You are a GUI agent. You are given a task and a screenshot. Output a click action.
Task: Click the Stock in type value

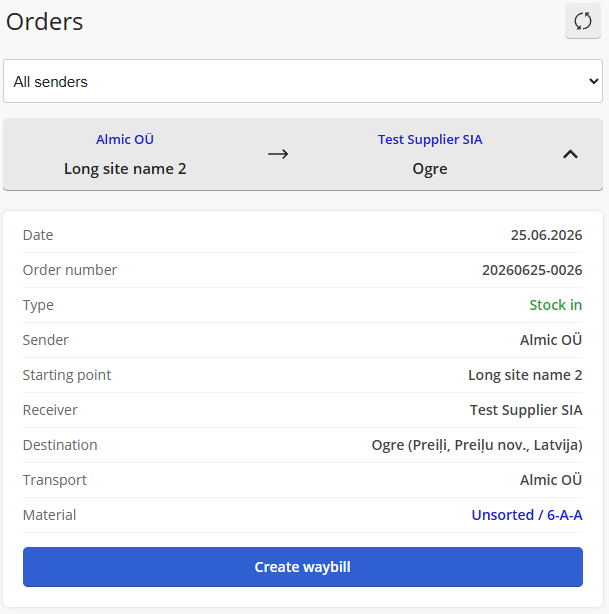point(555,305)
